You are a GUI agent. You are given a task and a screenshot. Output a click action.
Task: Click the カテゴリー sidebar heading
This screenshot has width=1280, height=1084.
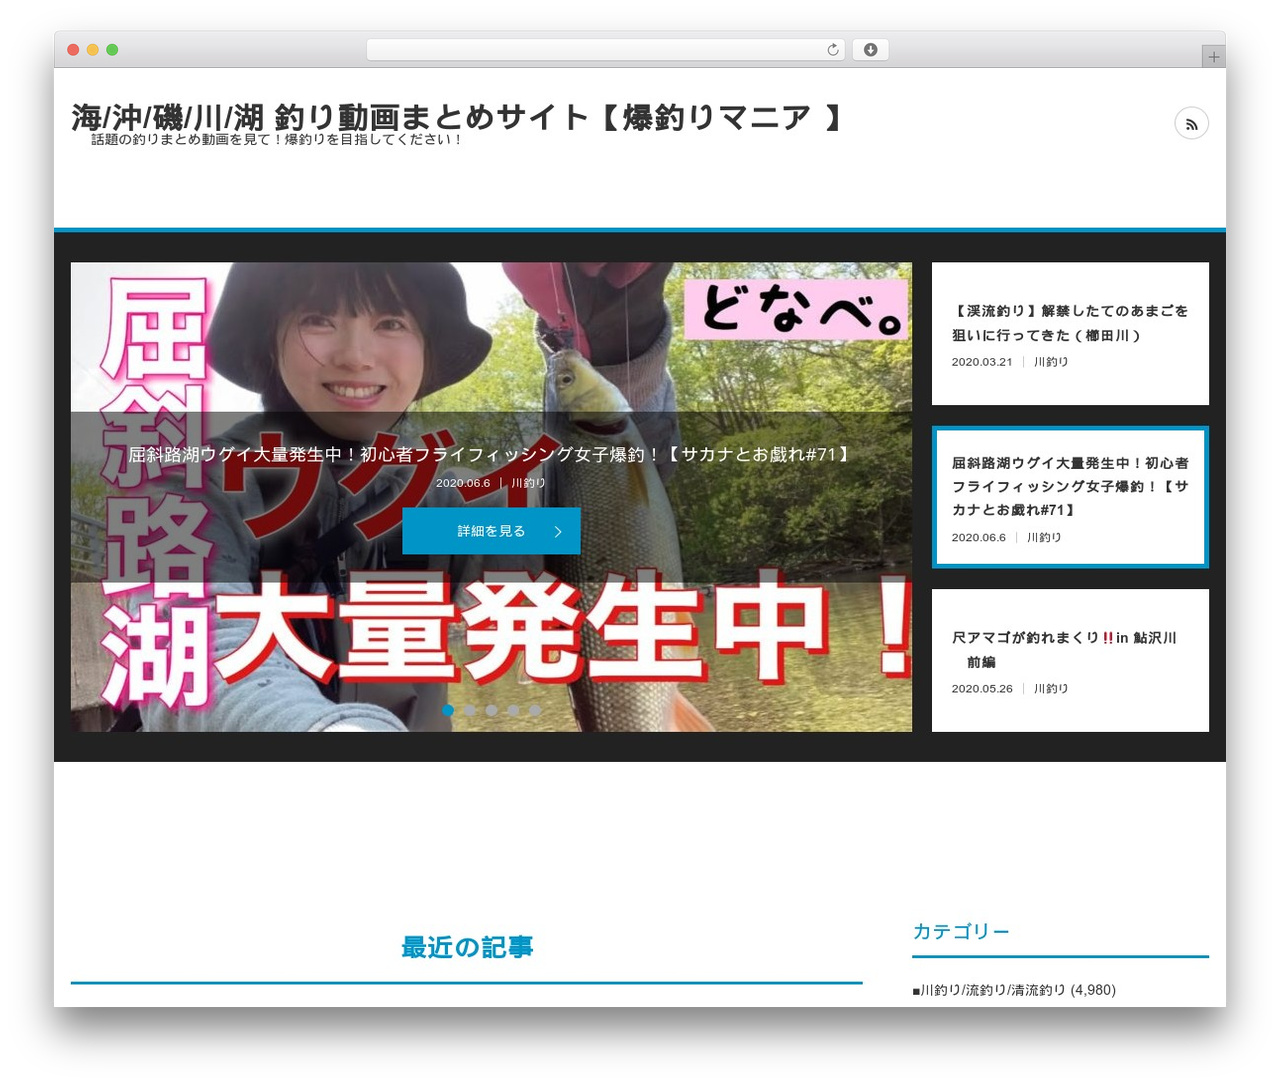[x=961, y=931]
